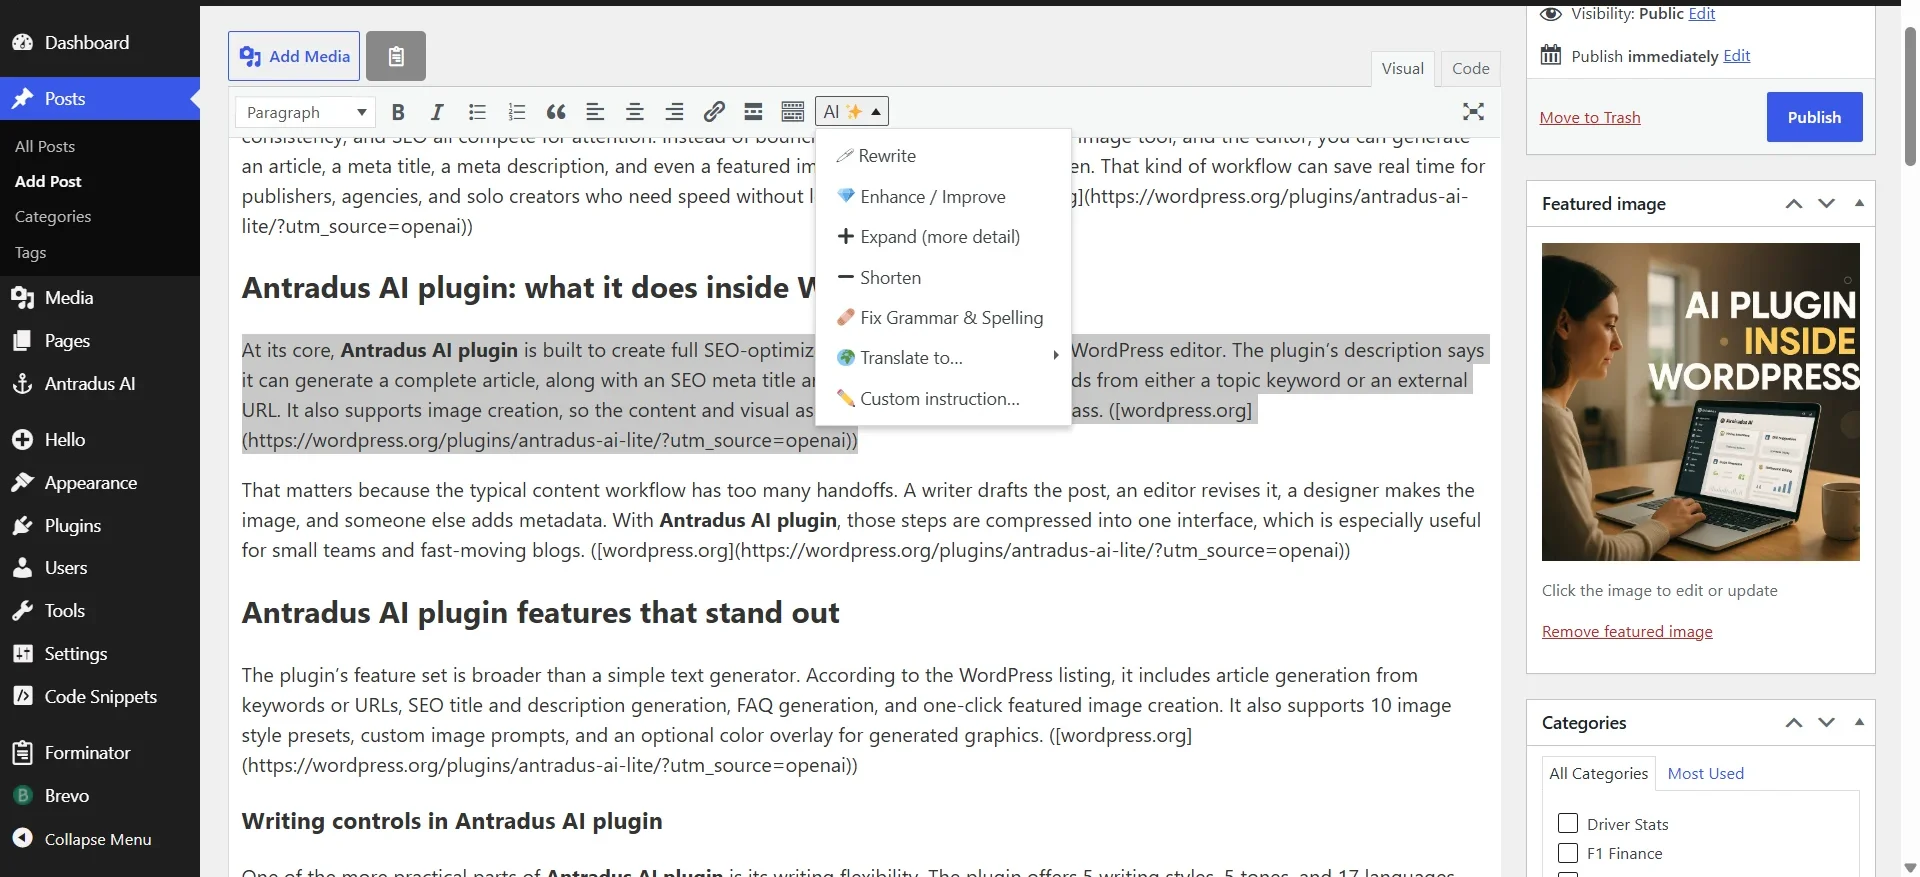
Task: Click the Publish button
Action: (x=1814, y=117)
